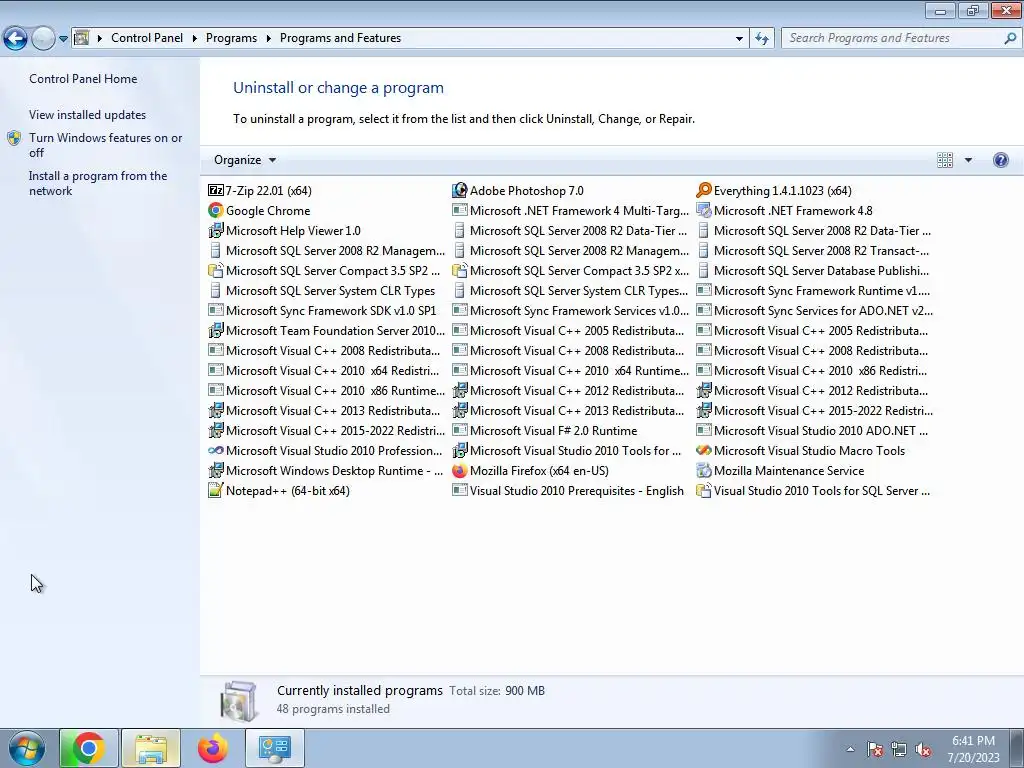The image size is (1024, 768).
Task: Open Control Panel Home link
Action: point(83,79)
